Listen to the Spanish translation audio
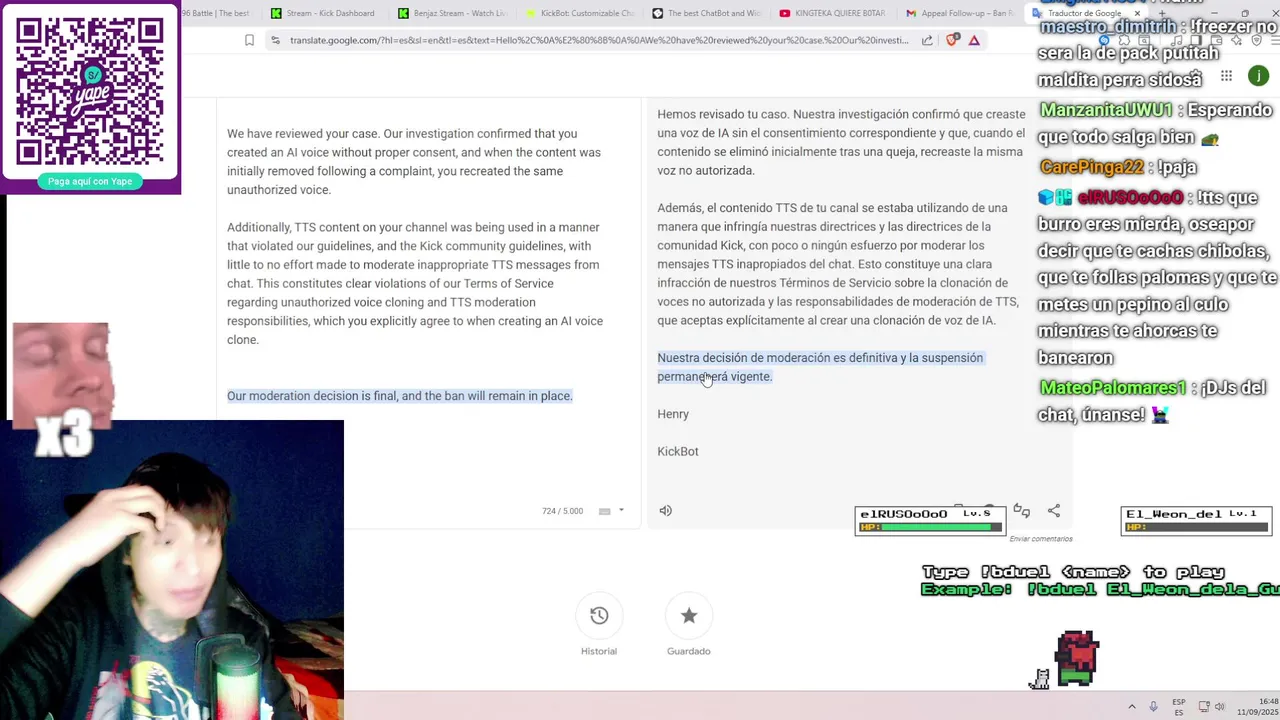This screenshot has height=720, width=1280. 666,511
